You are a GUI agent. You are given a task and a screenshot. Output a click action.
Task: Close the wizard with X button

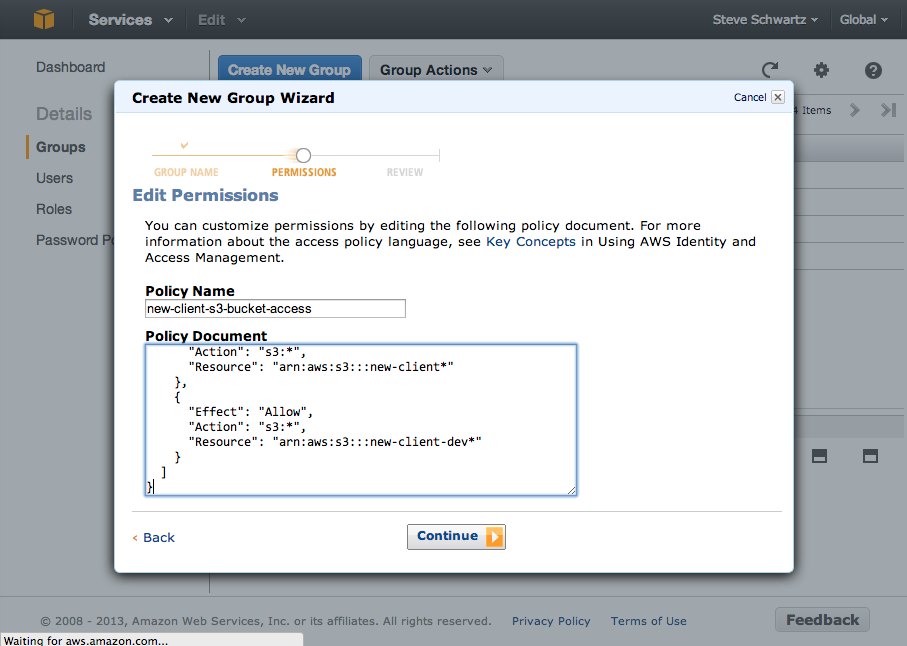click(778, 97)
